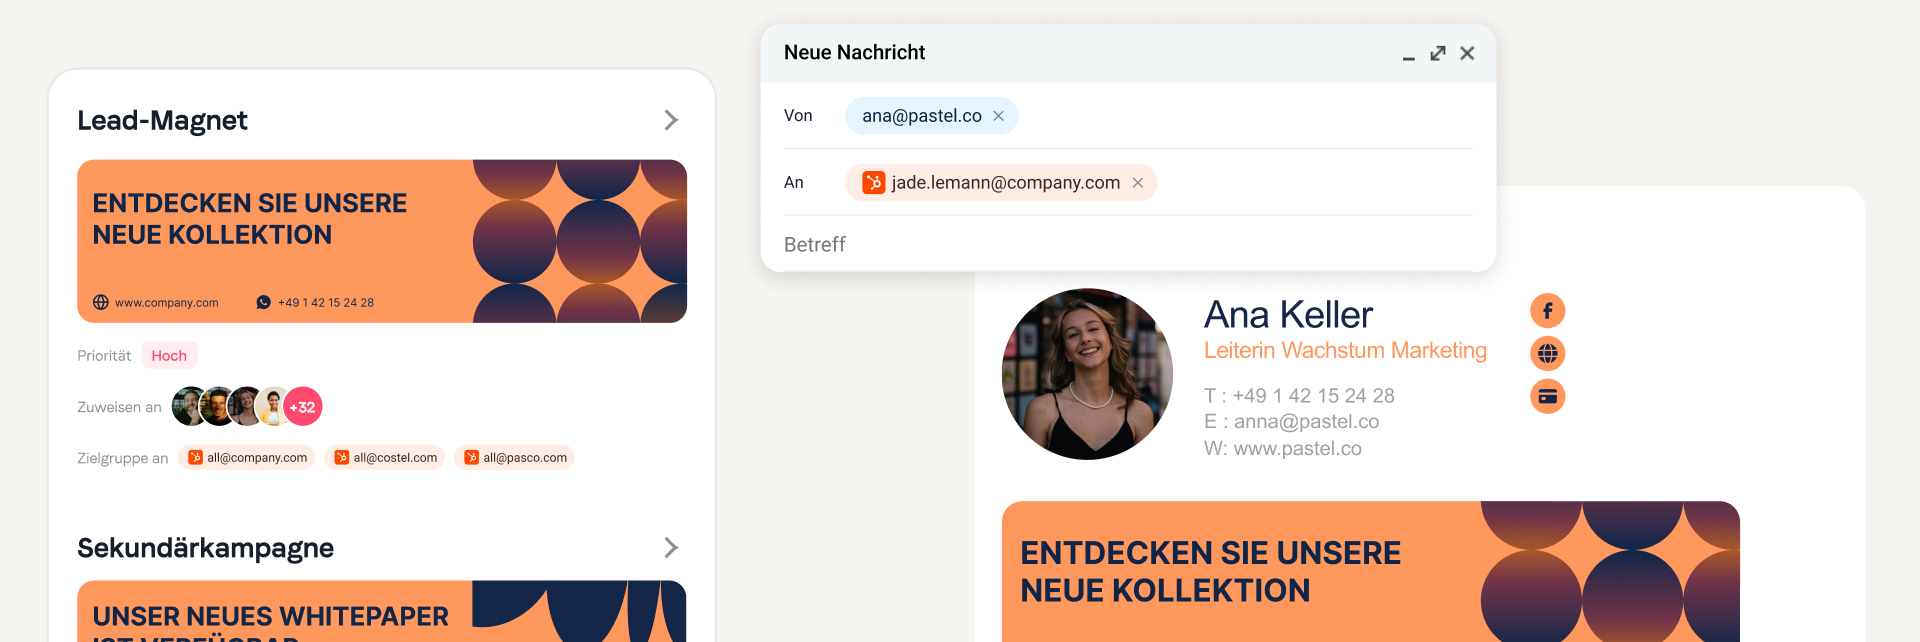Click the HubSpot icon in all@costel.com chip
The width and height of the screenshot is (1920, 642).
pos(341,457)
